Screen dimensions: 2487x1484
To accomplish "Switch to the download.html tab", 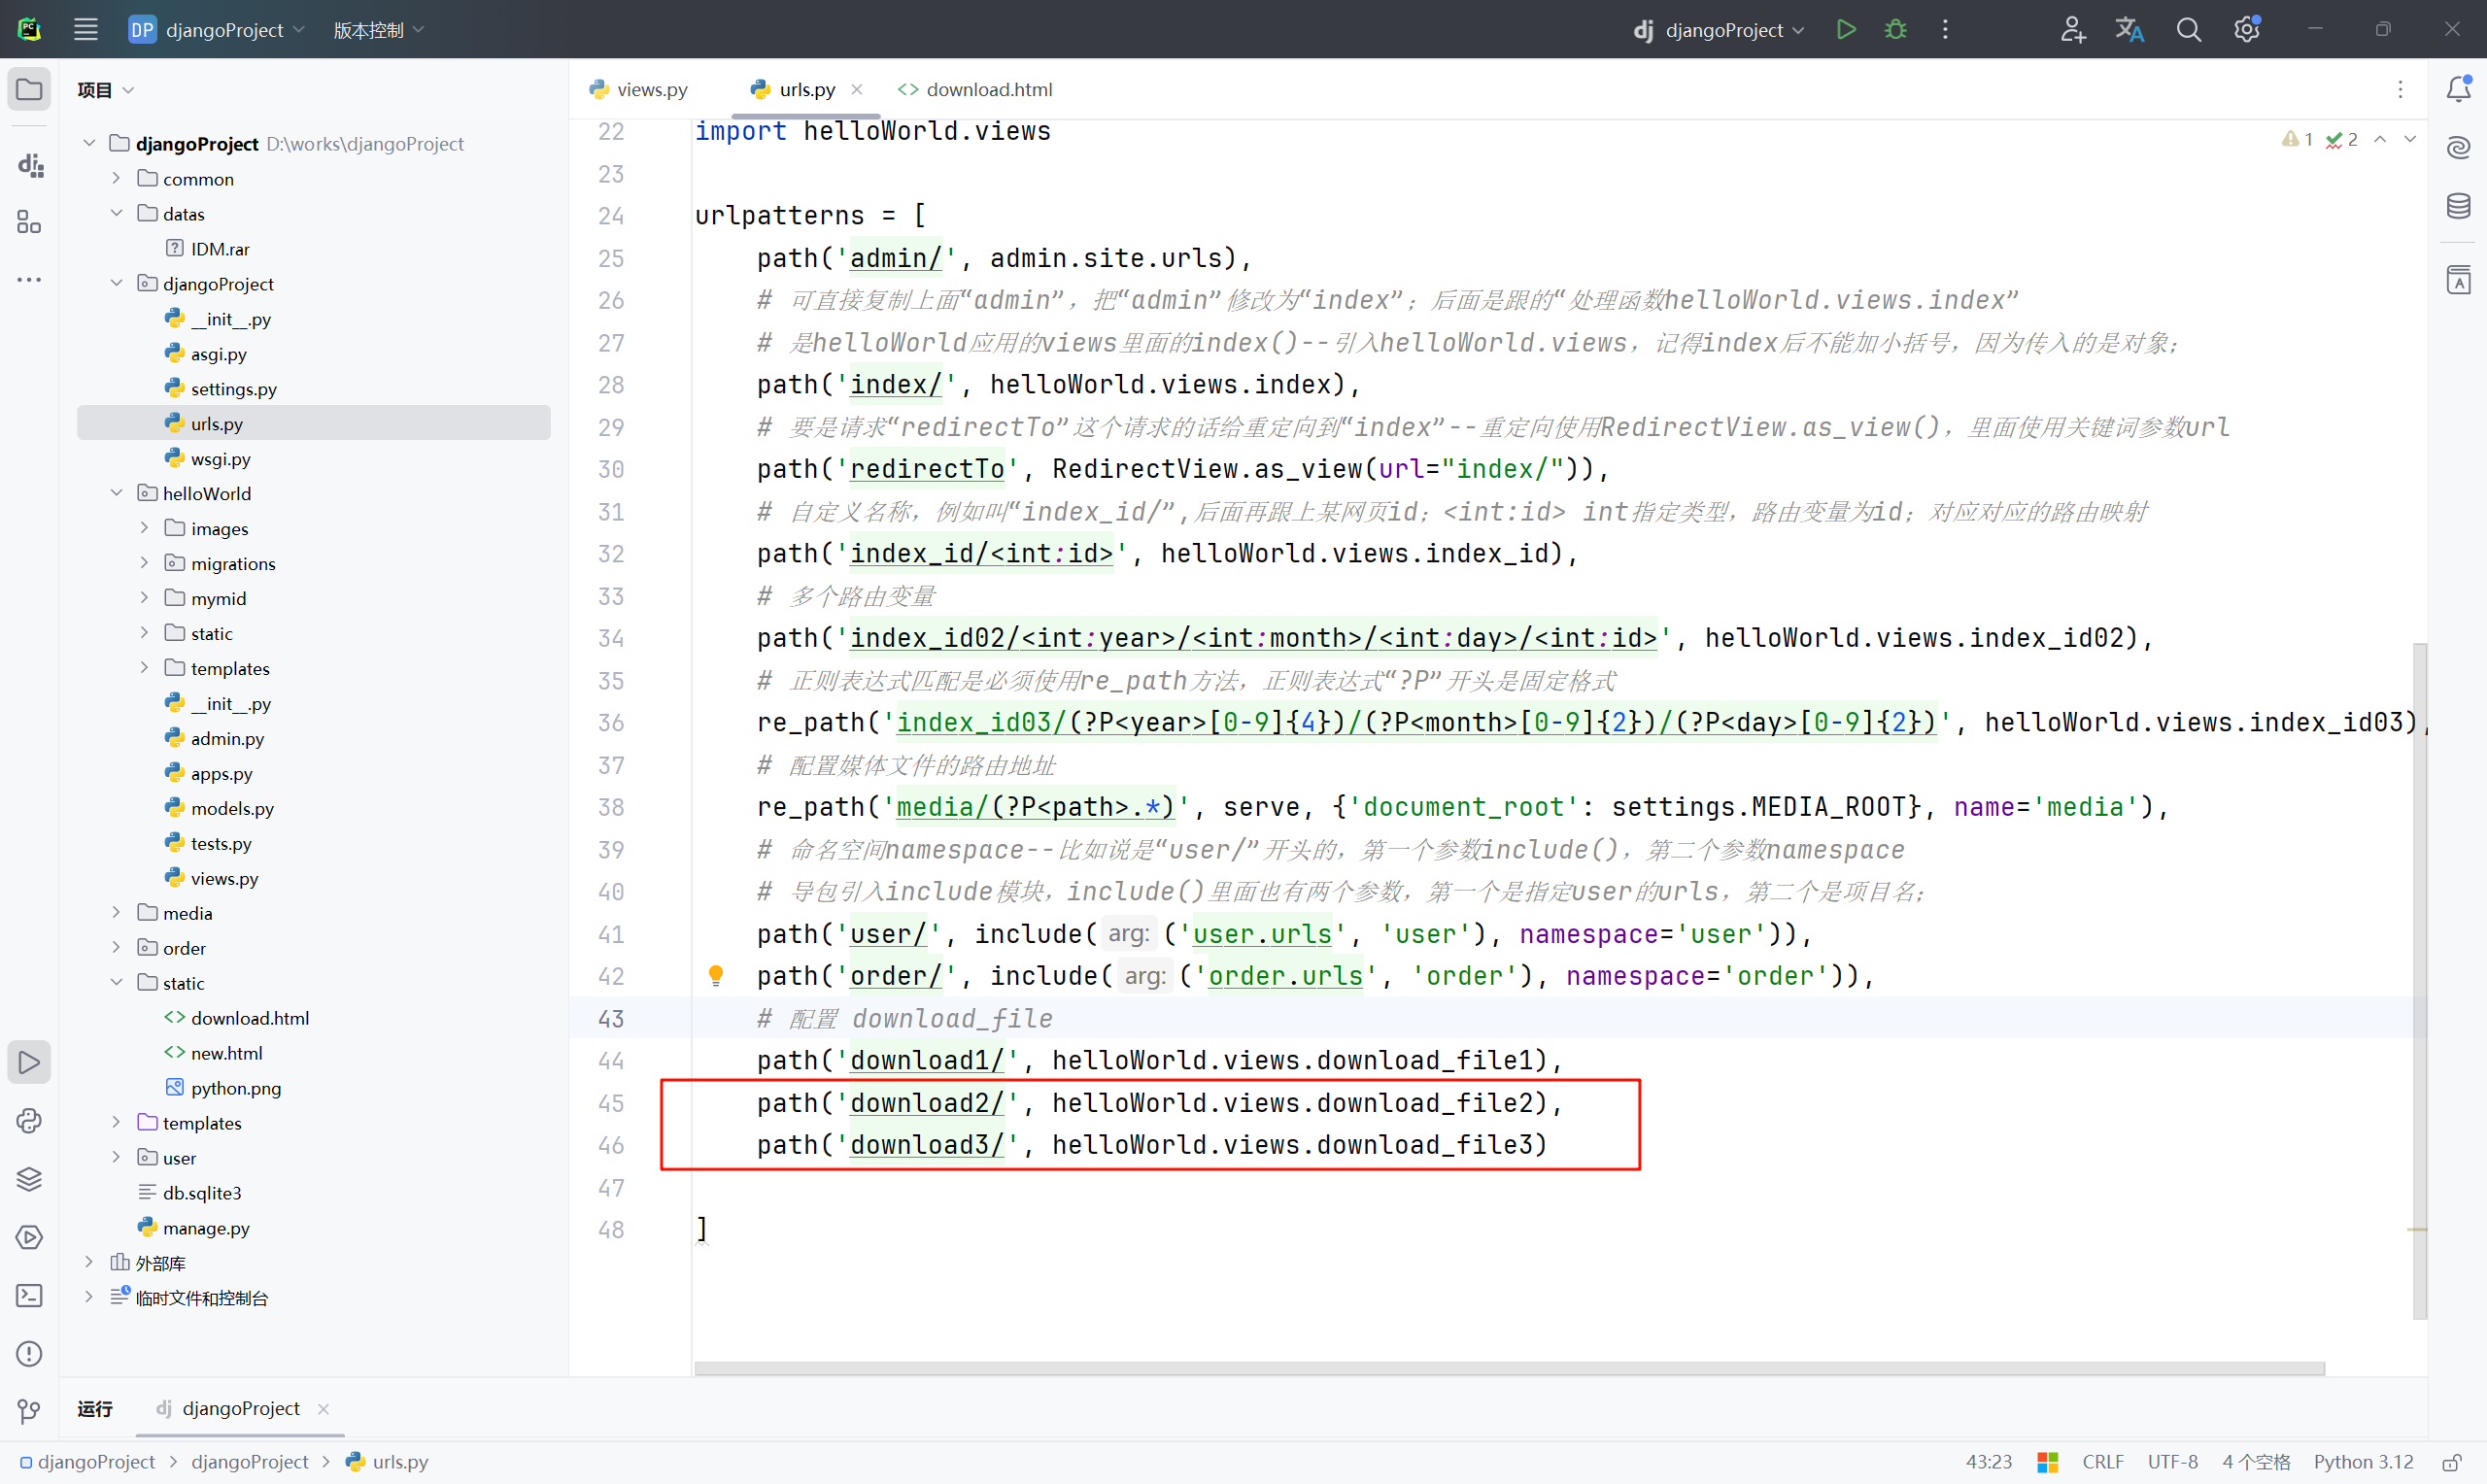I will 975,89.
